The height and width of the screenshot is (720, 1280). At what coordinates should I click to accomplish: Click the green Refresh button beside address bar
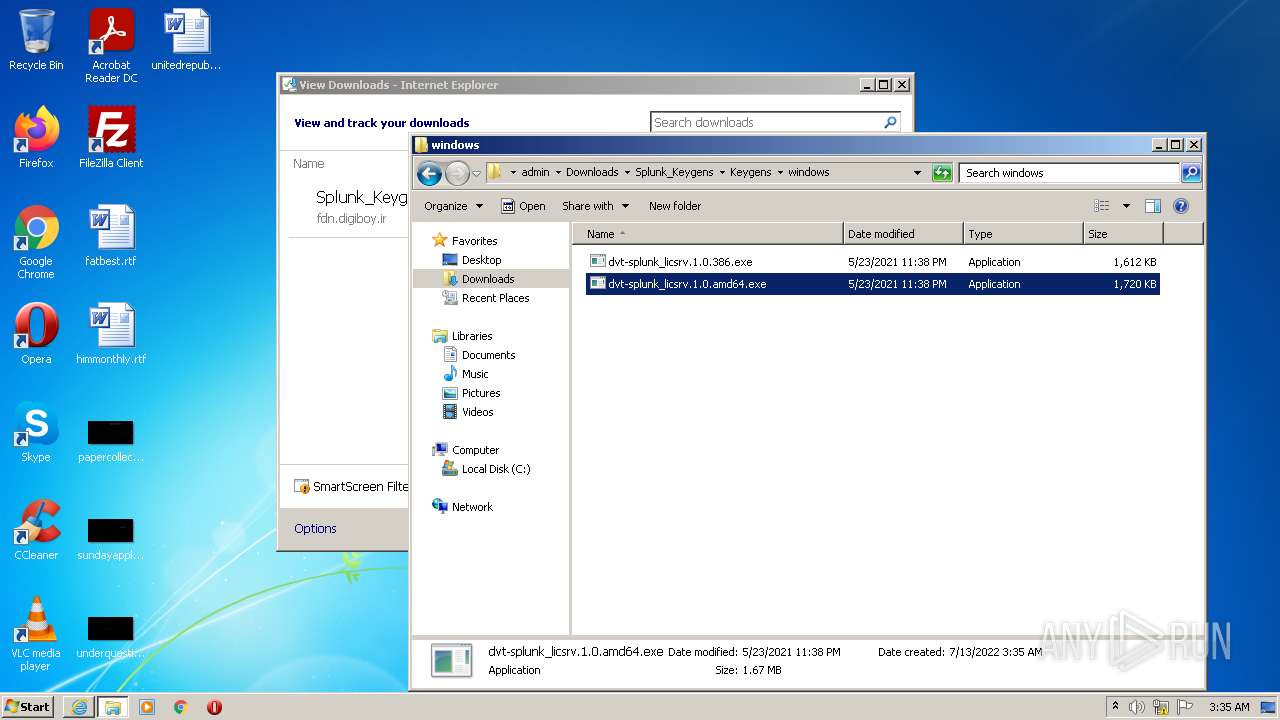point(942,172)
